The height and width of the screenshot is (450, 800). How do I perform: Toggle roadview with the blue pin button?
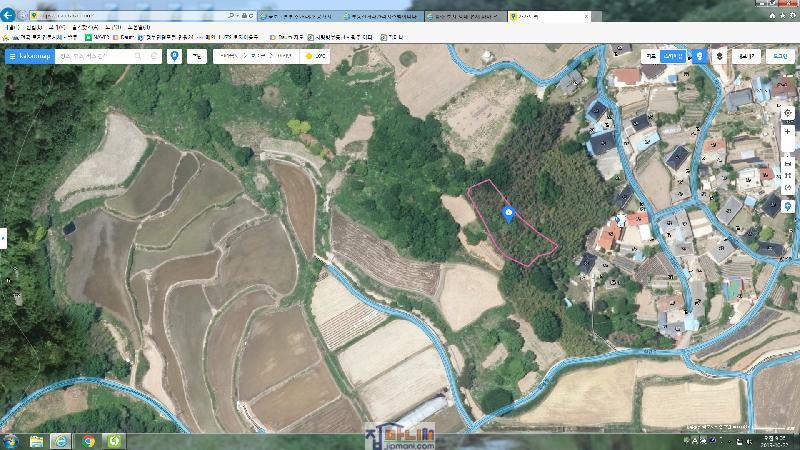699,56
